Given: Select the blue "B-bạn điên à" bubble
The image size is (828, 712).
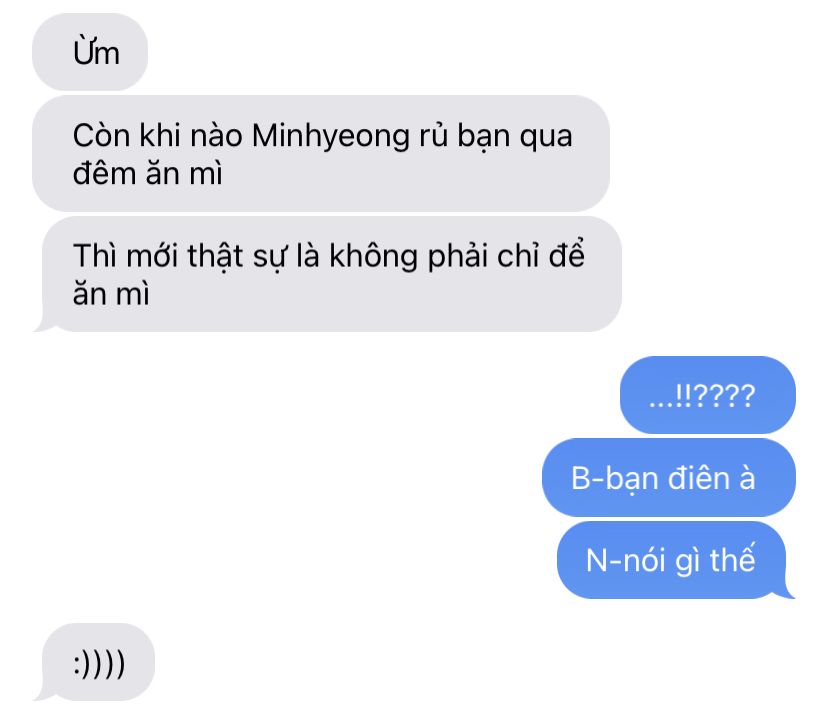Looking at the screenshot, I should [x=669, y=477].
